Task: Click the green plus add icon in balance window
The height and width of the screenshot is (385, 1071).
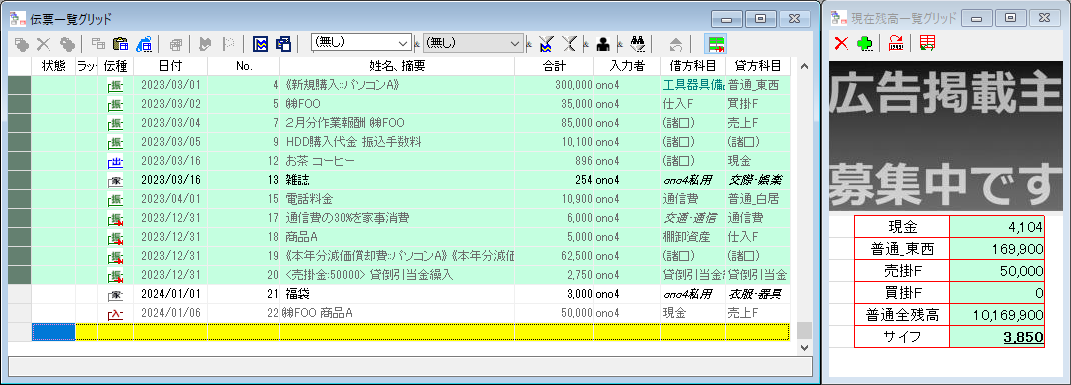Action: [865, 43]
